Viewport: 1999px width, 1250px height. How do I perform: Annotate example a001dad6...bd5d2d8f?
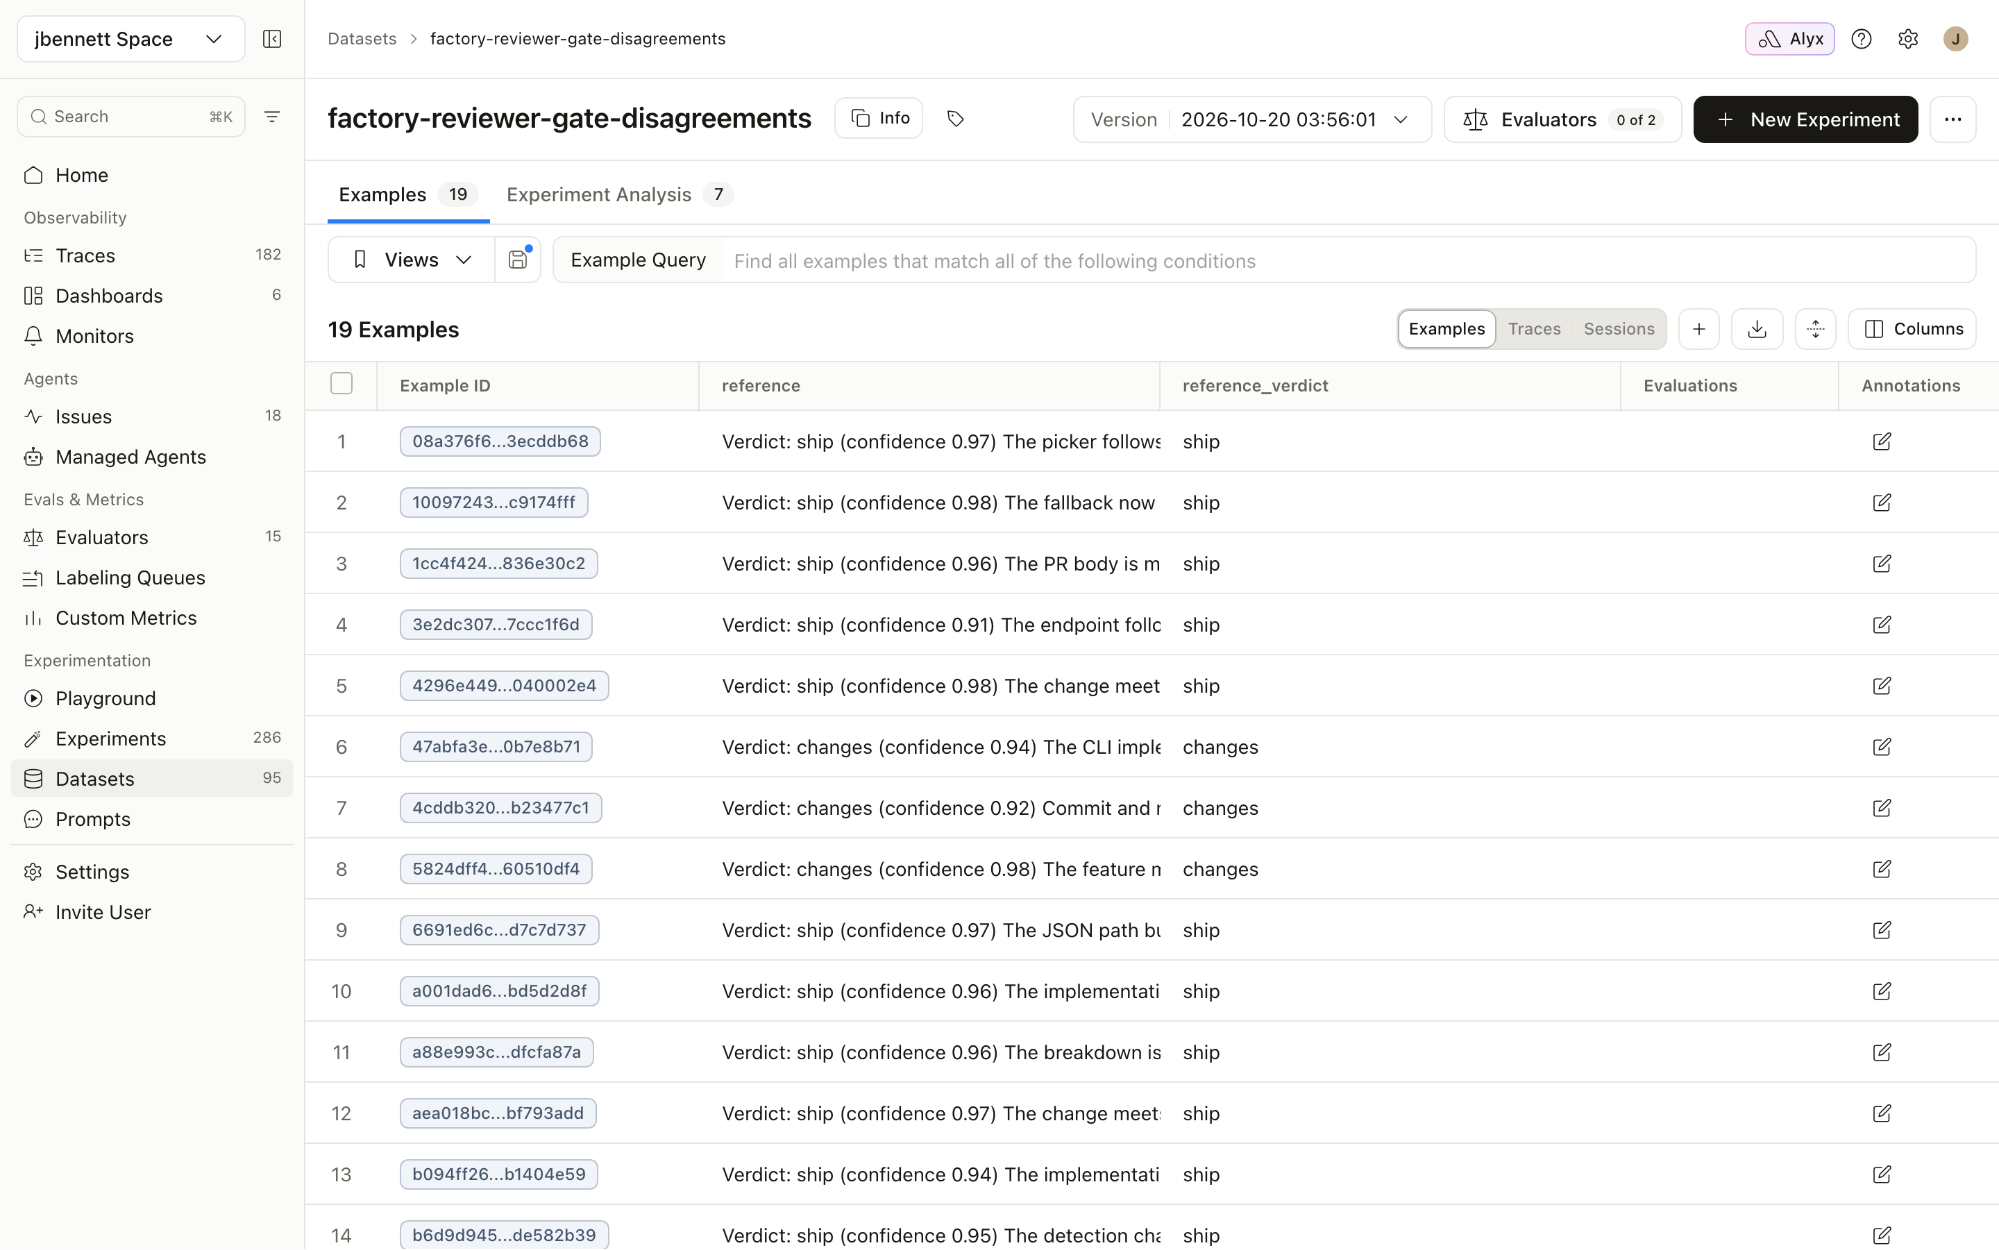1882,991
